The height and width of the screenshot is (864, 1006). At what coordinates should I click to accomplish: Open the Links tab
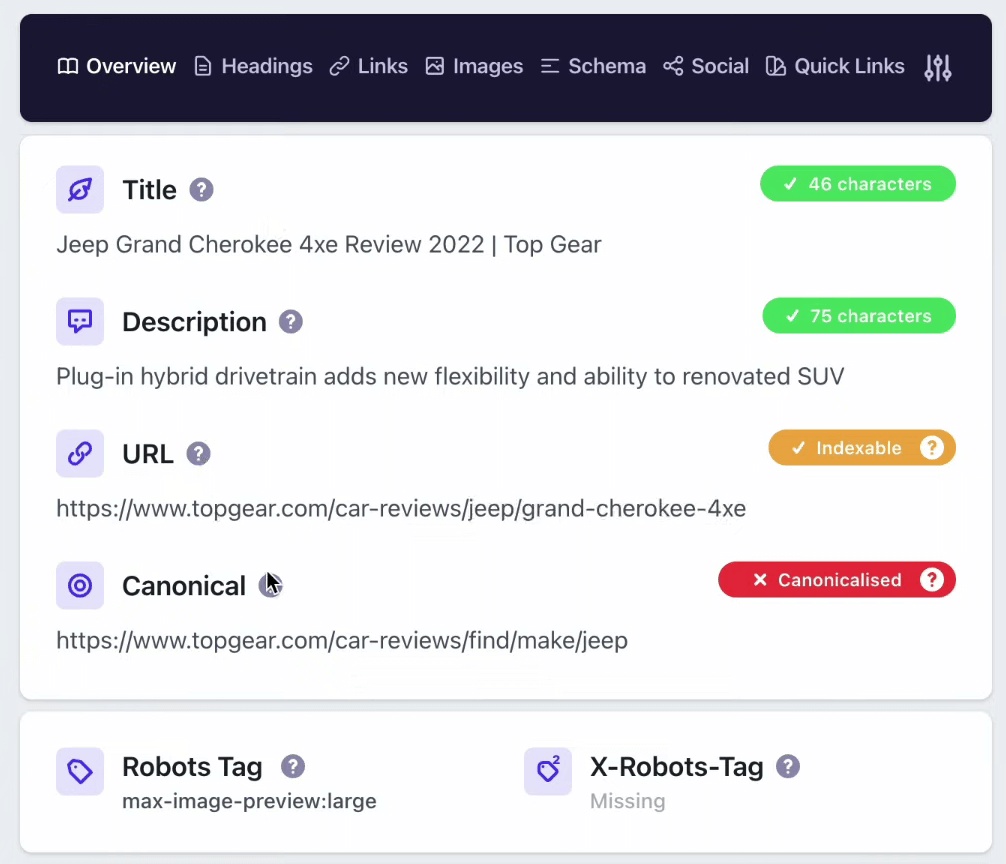tap(368, 66)
